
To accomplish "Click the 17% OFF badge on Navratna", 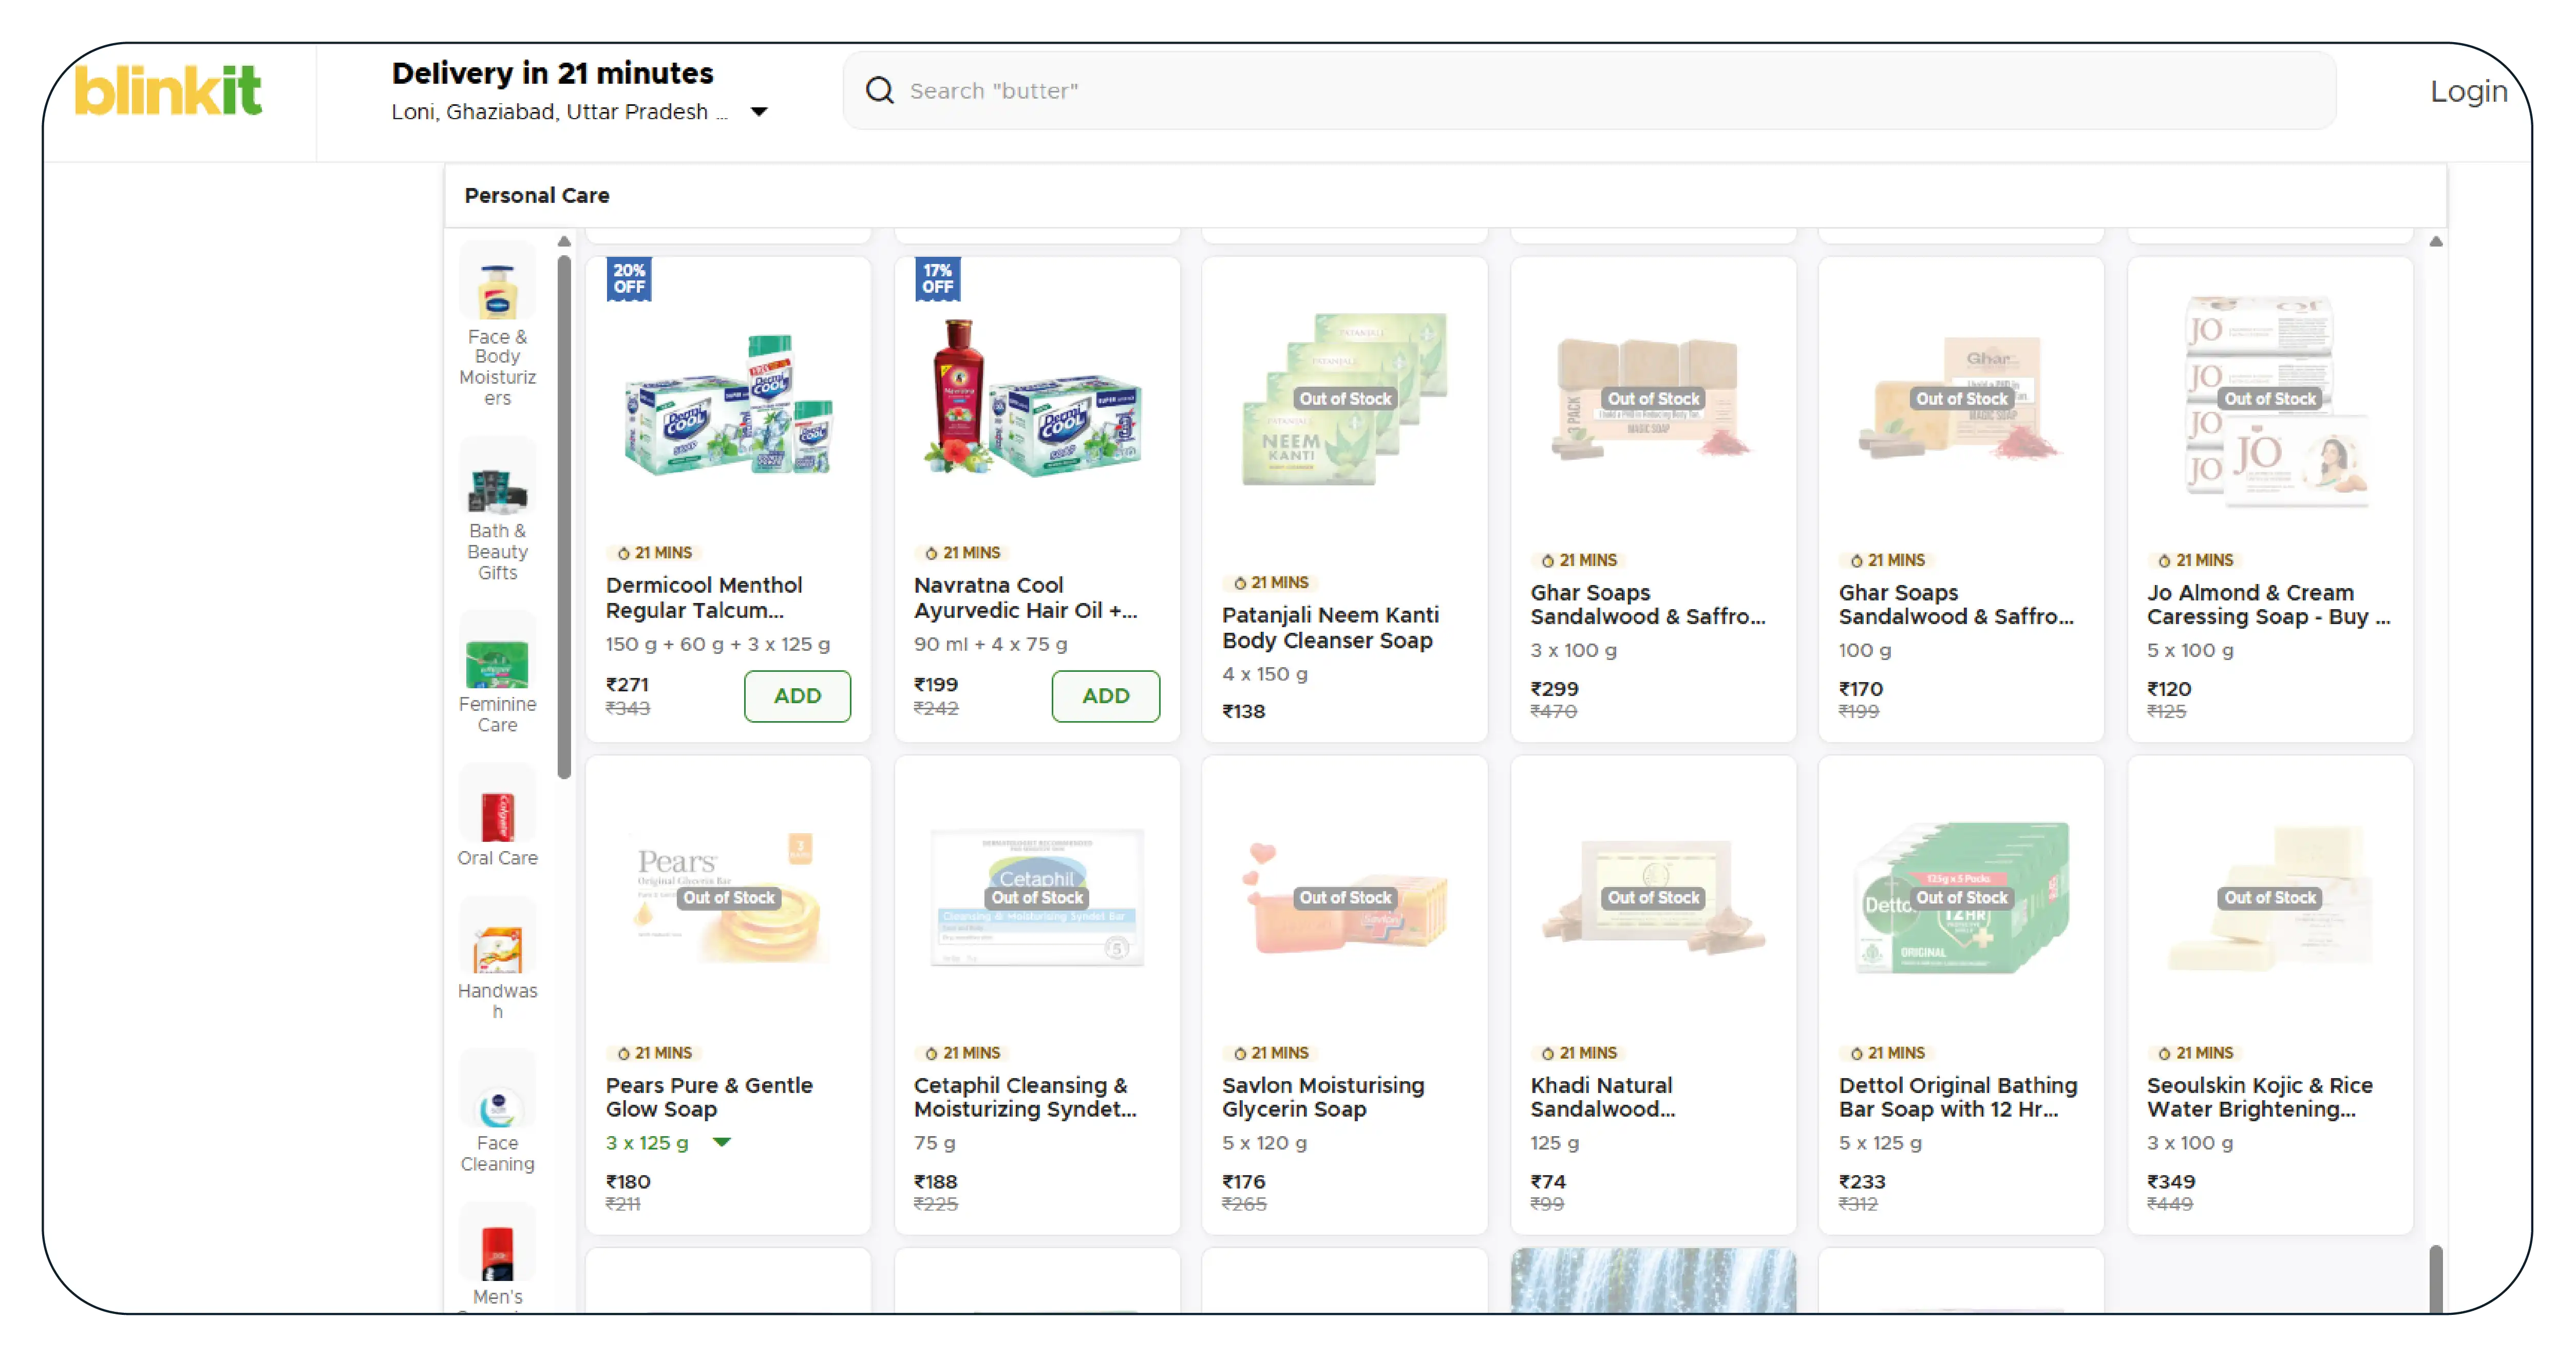I will (x=937, y=279).
